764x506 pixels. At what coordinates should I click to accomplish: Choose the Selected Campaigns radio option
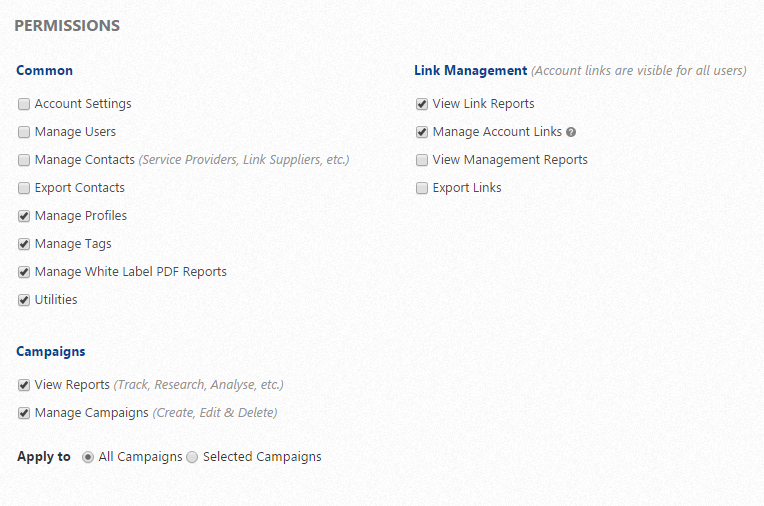[192, 457]
